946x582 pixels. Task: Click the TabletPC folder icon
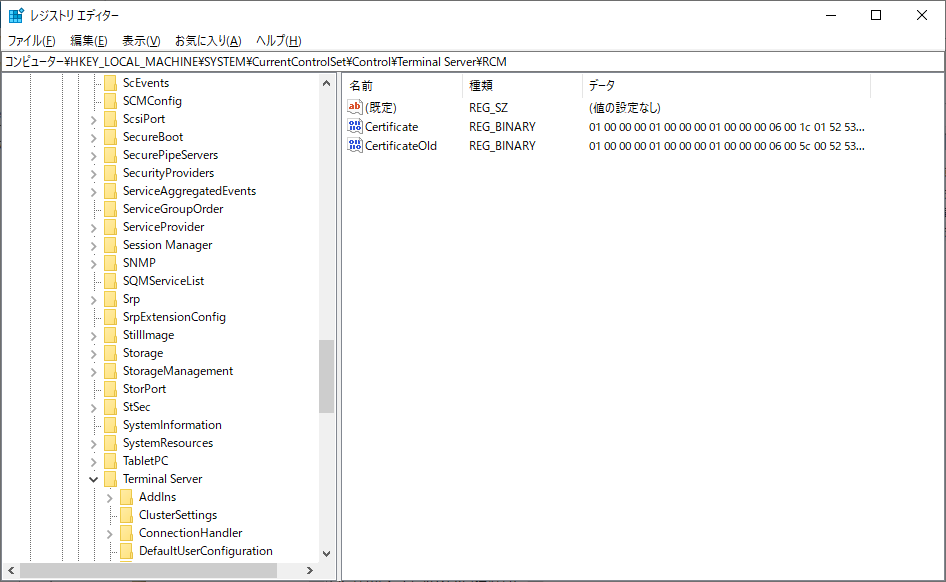pyautogui.click(x=110, y=461)
